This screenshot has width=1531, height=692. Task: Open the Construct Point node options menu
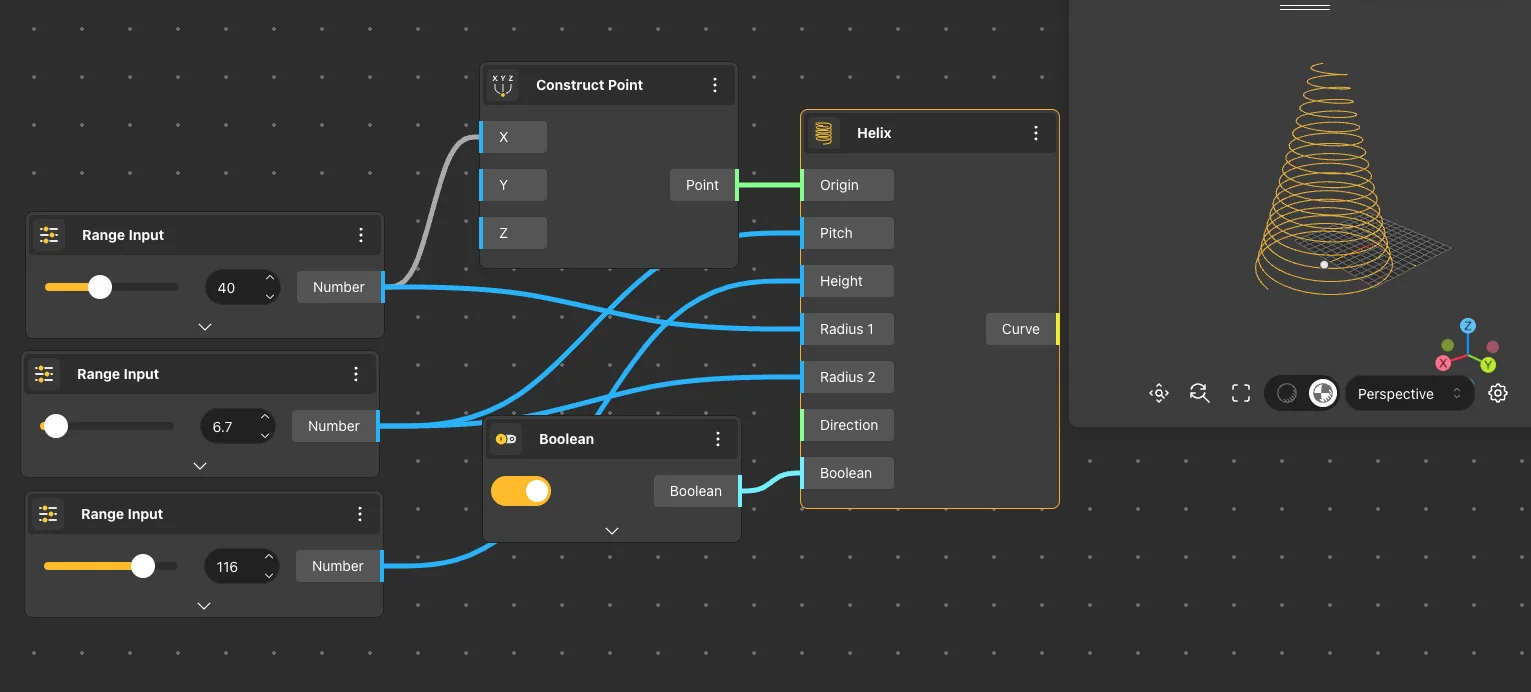715,86
